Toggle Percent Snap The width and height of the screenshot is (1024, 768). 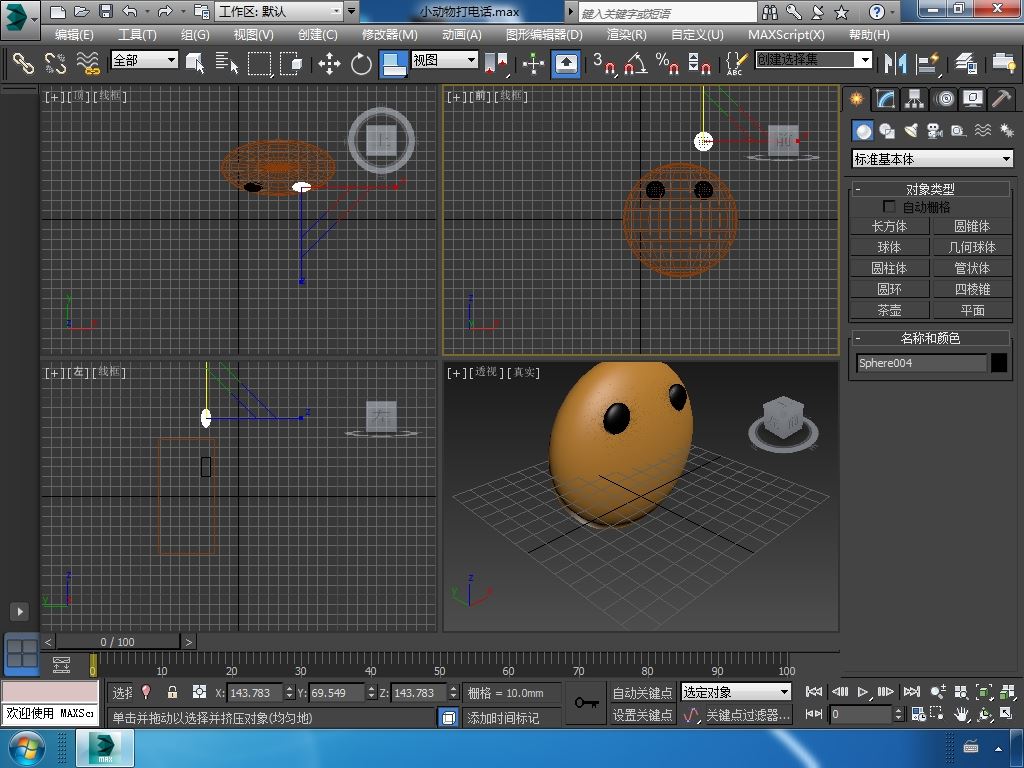point(667,63)
